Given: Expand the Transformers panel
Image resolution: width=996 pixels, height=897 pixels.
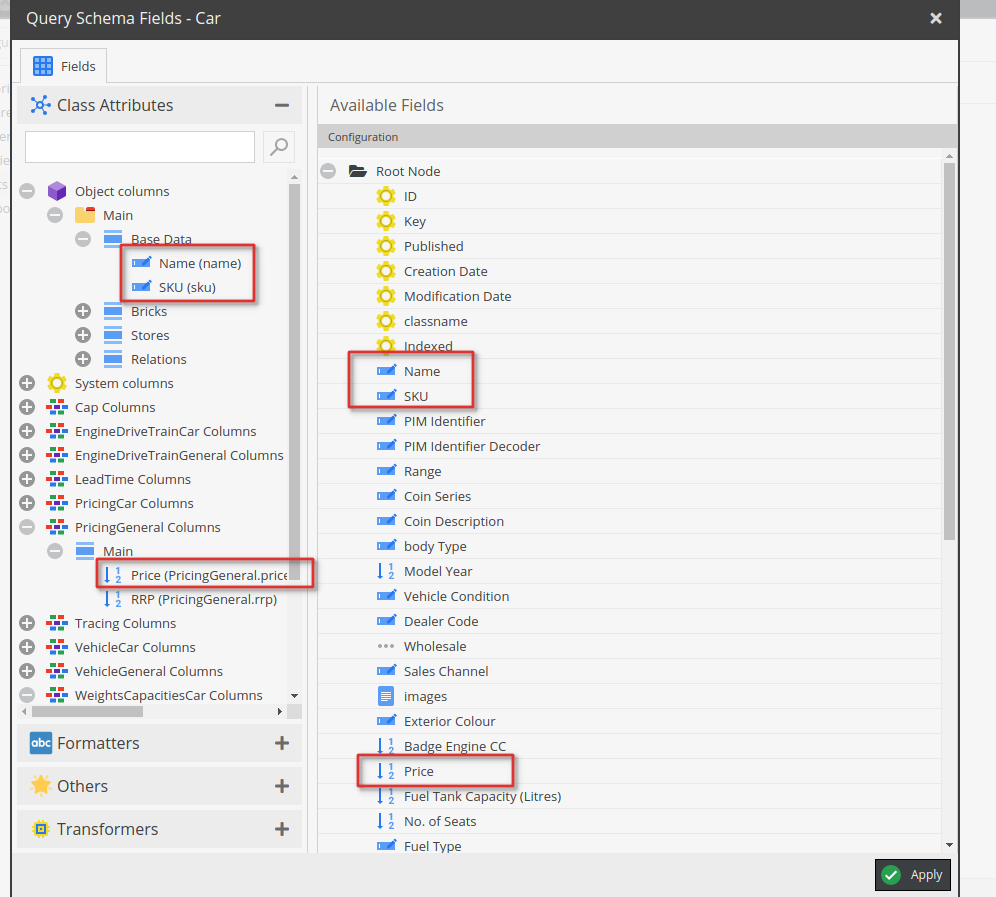Looking at the screenshot, I should tap(282, 829).
